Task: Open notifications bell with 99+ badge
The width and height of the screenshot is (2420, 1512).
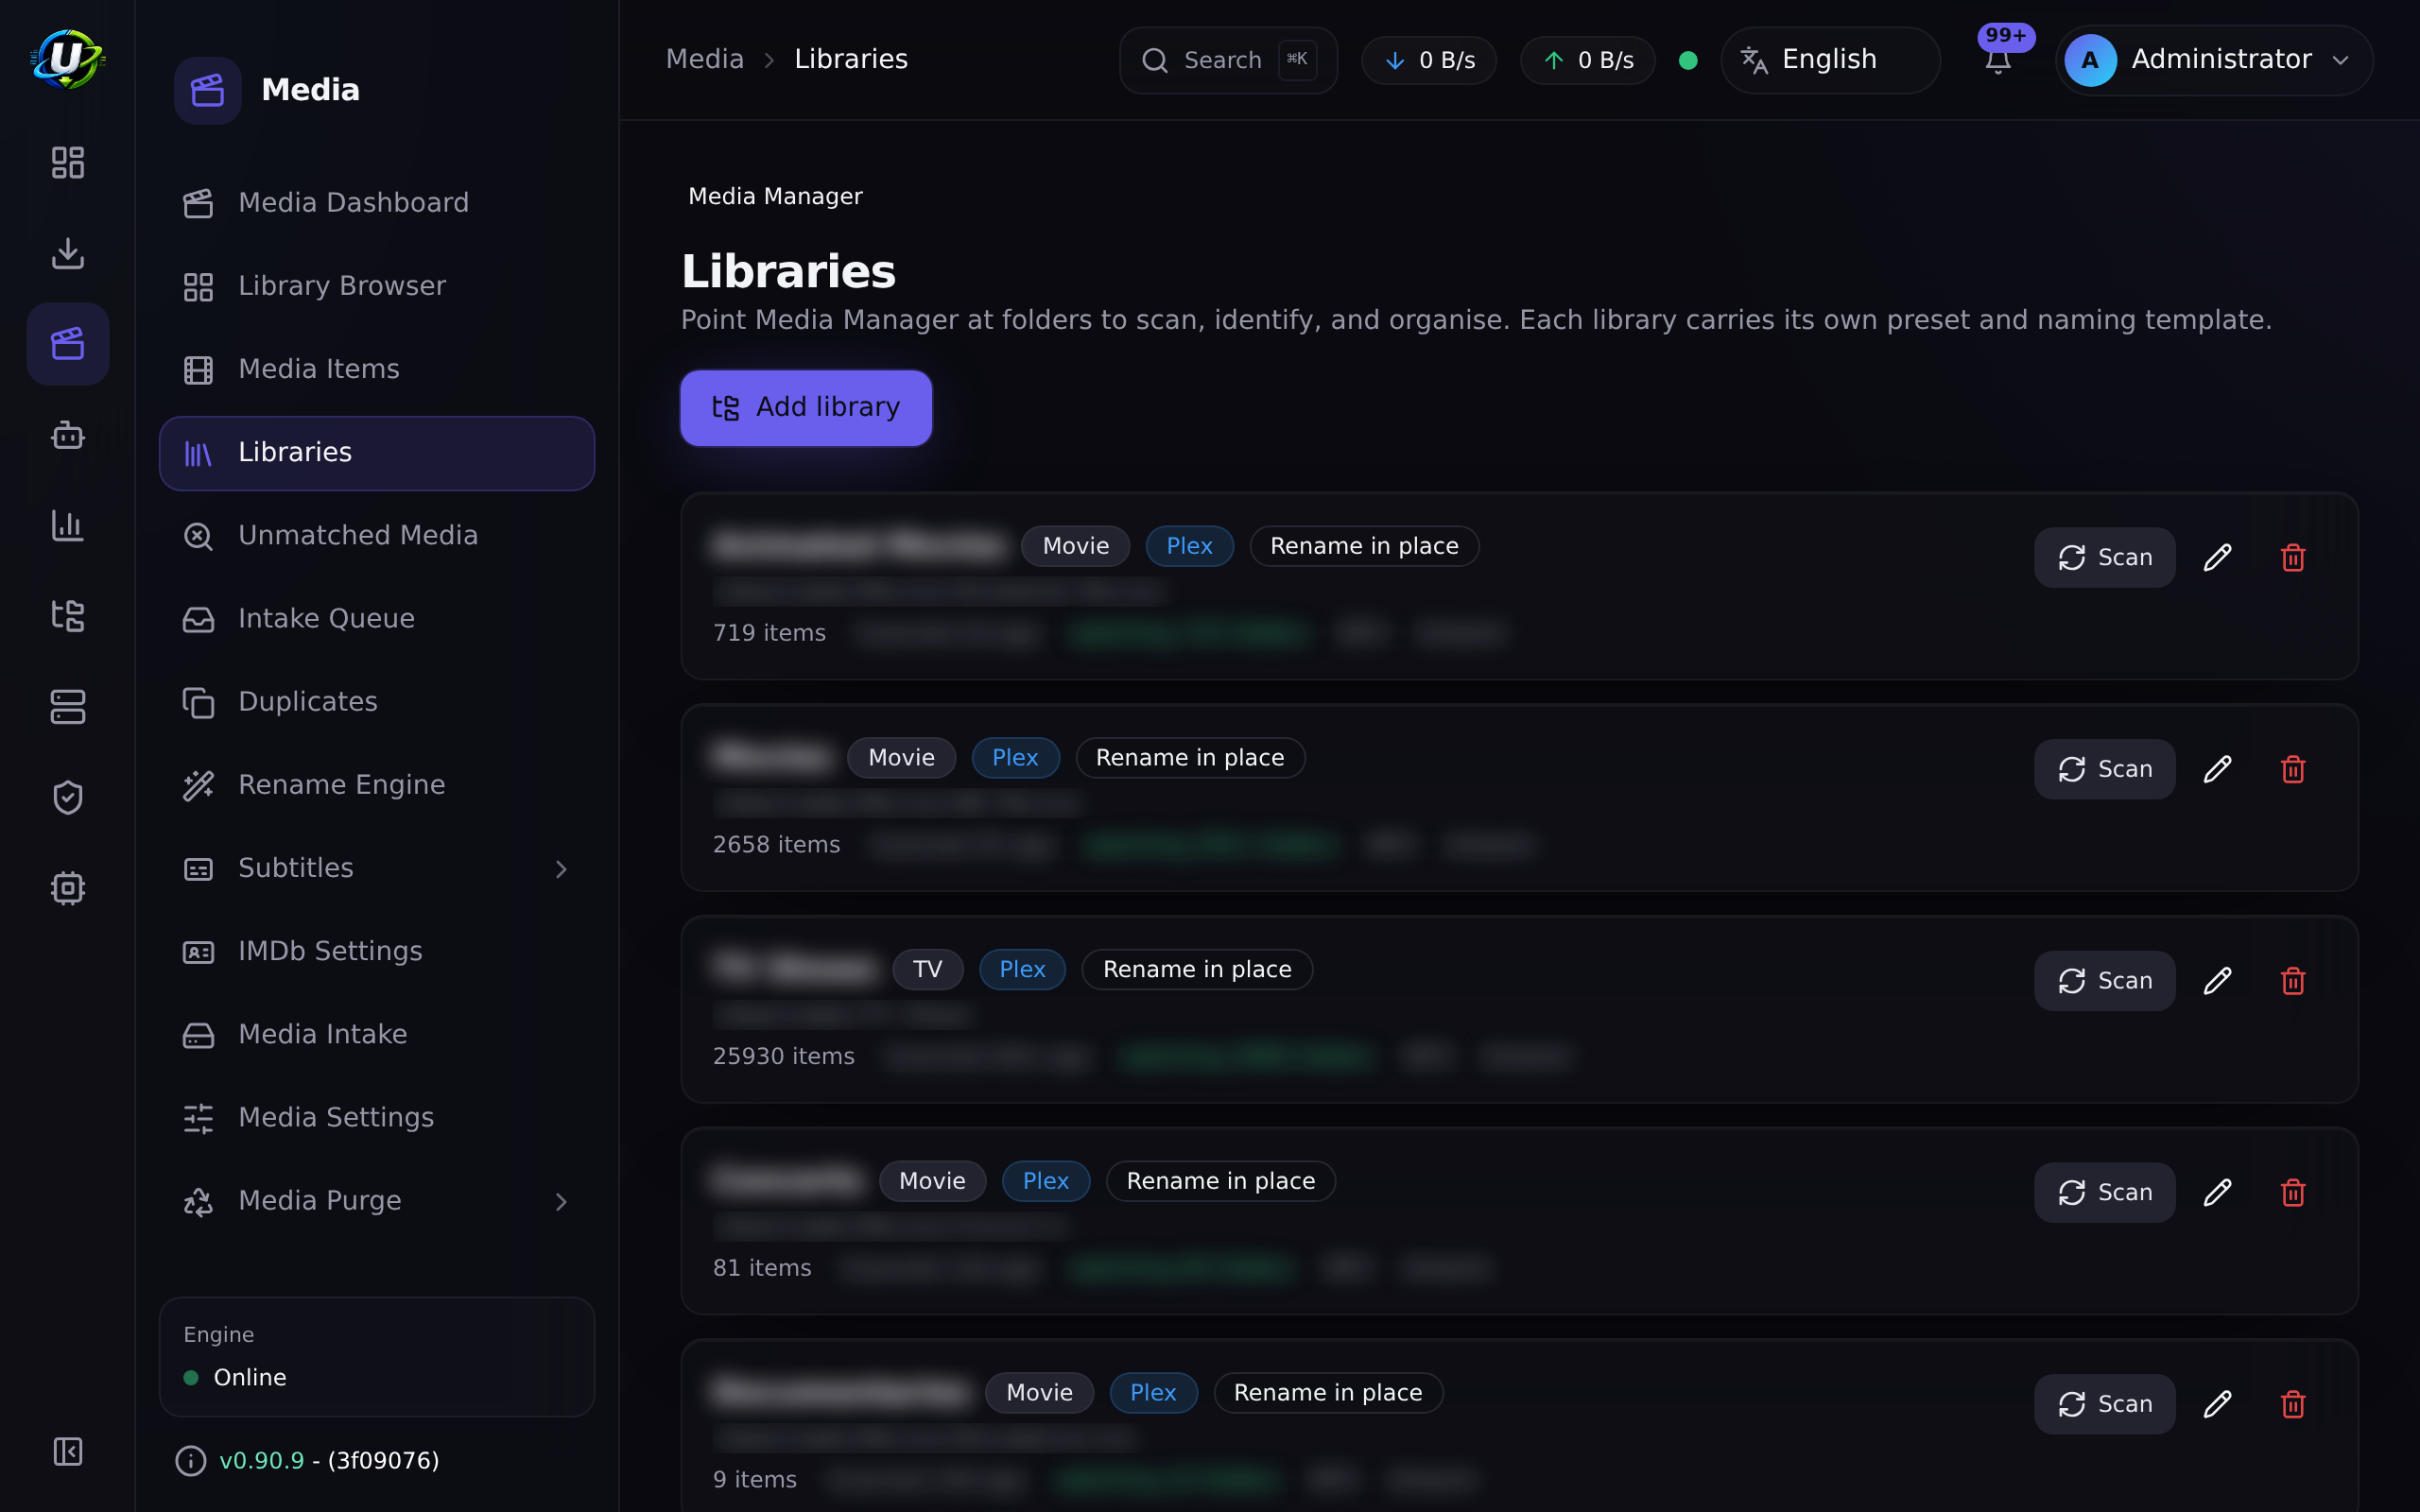Action: pos(1998,60)
